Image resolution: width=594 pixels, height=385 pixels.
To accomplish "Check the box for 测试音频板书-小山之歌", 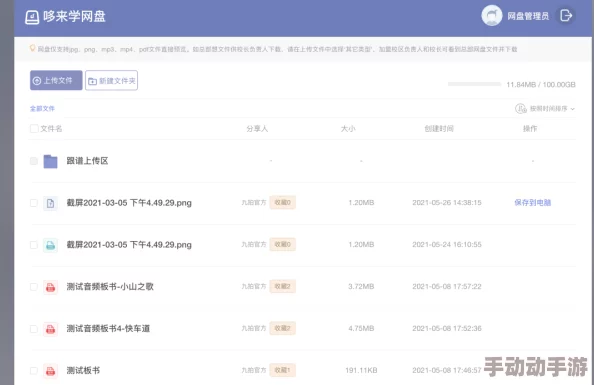I will (34, 287).
